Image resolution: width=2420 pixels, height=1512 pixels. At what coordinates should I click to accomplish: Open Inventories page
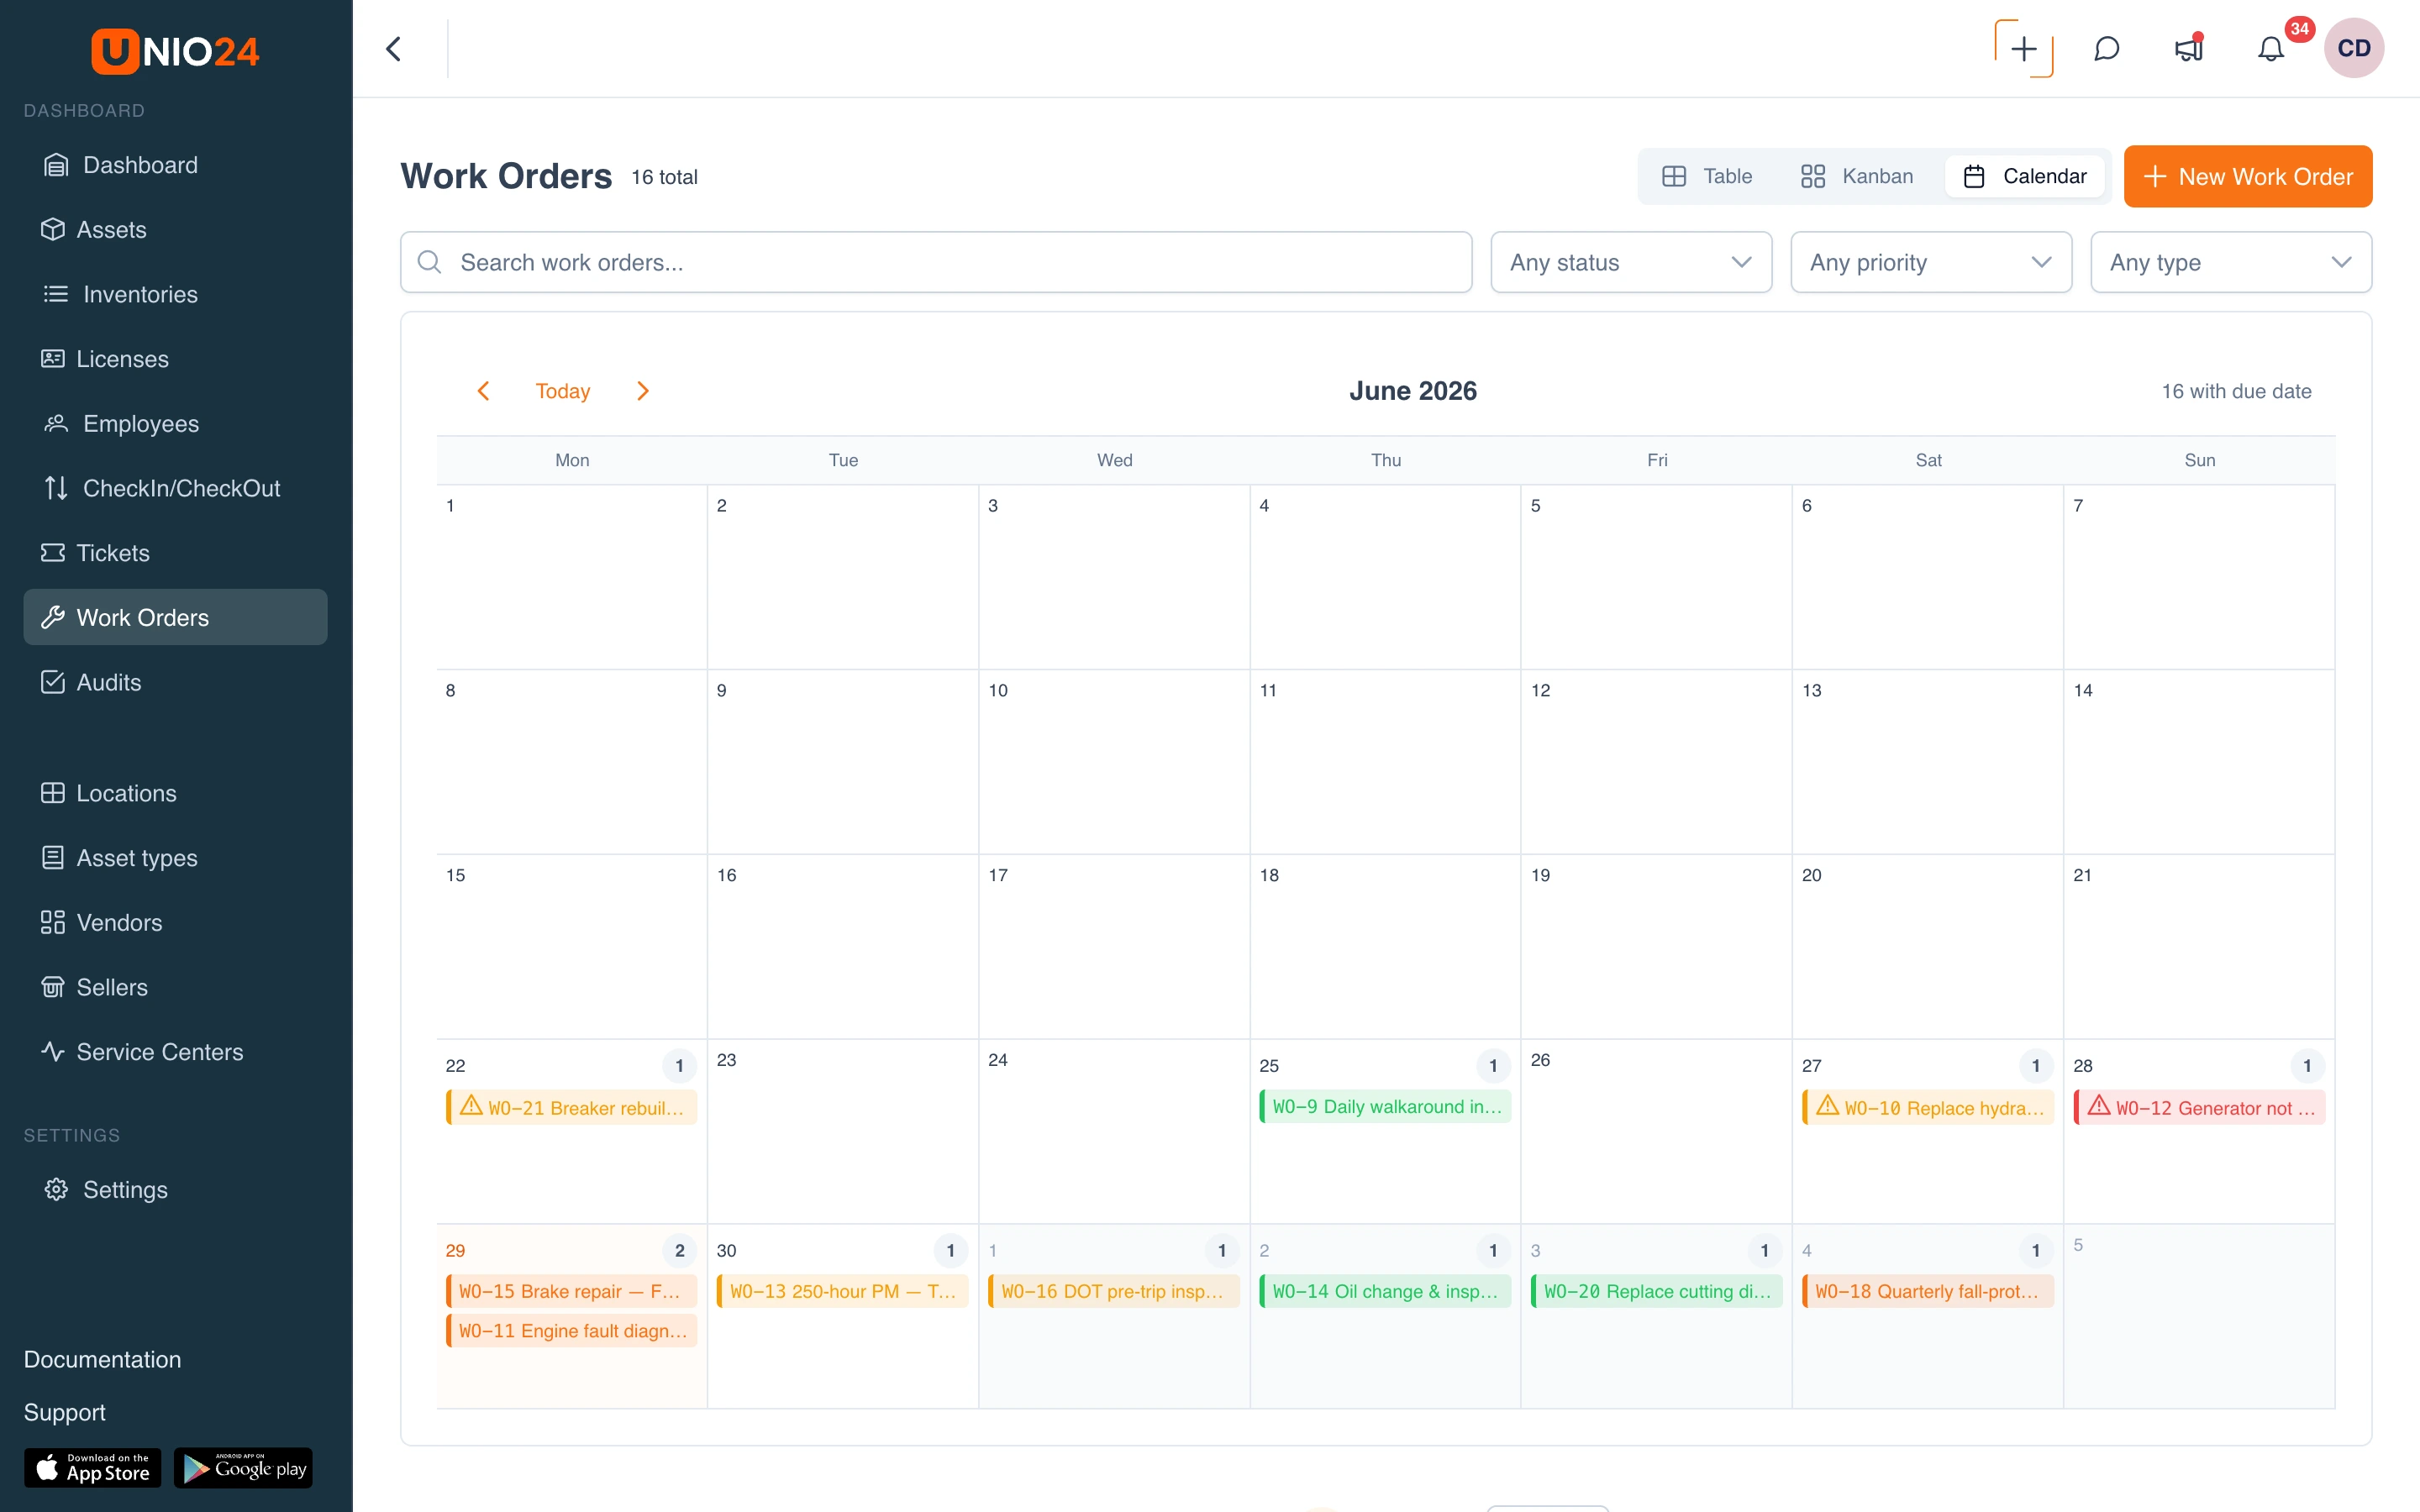click(x=175, y=294)
